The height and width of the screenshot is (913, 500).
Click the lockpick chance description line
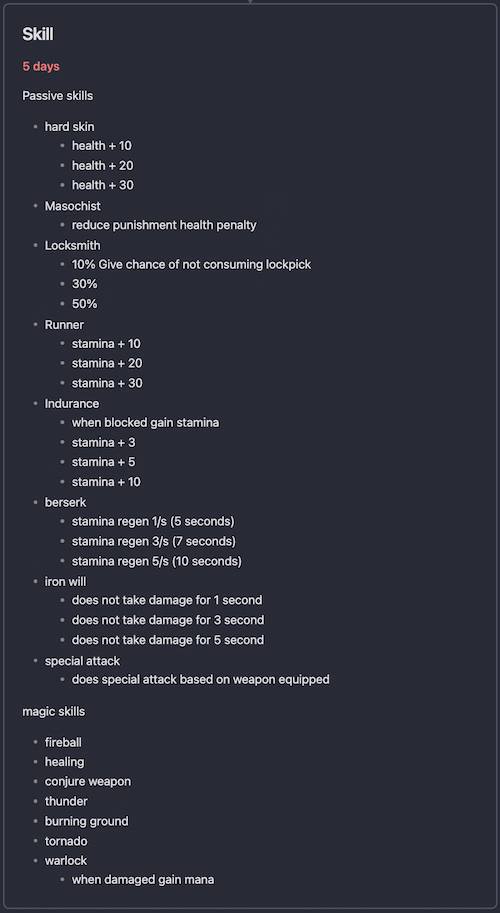[x=192, y=264]
